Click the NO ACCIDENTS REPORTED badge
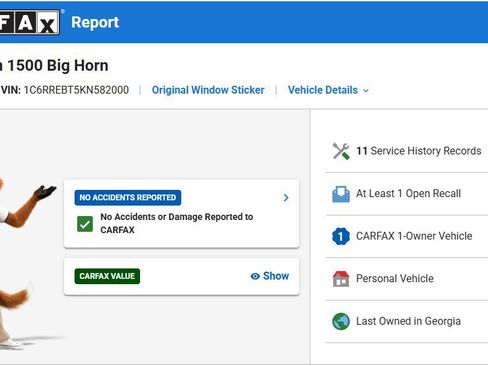 (x=128, y=198)
